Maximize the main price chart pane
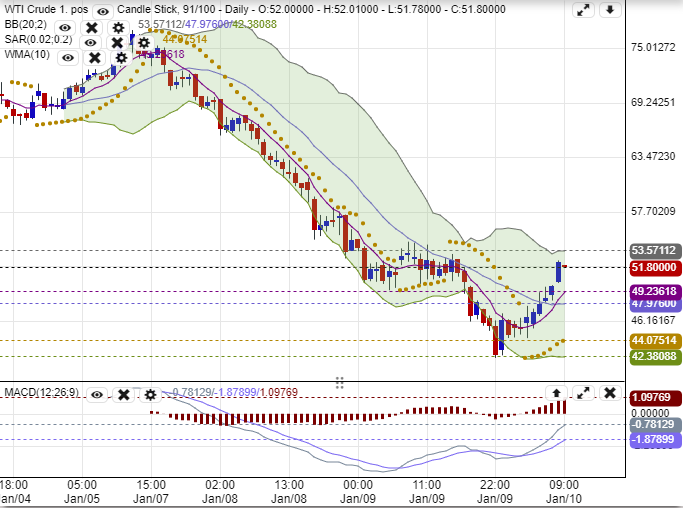This screenshot has height=508, width=683. [584, 11]
